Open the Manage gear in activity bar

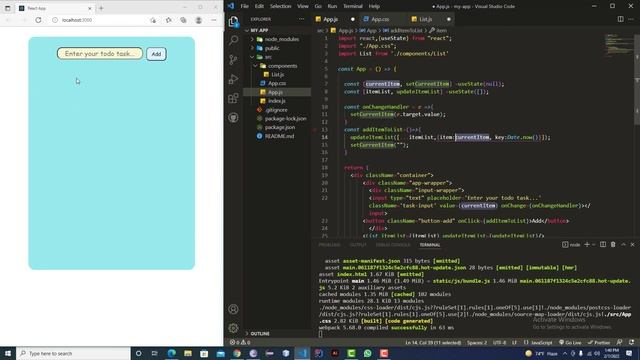pos(233,328)
